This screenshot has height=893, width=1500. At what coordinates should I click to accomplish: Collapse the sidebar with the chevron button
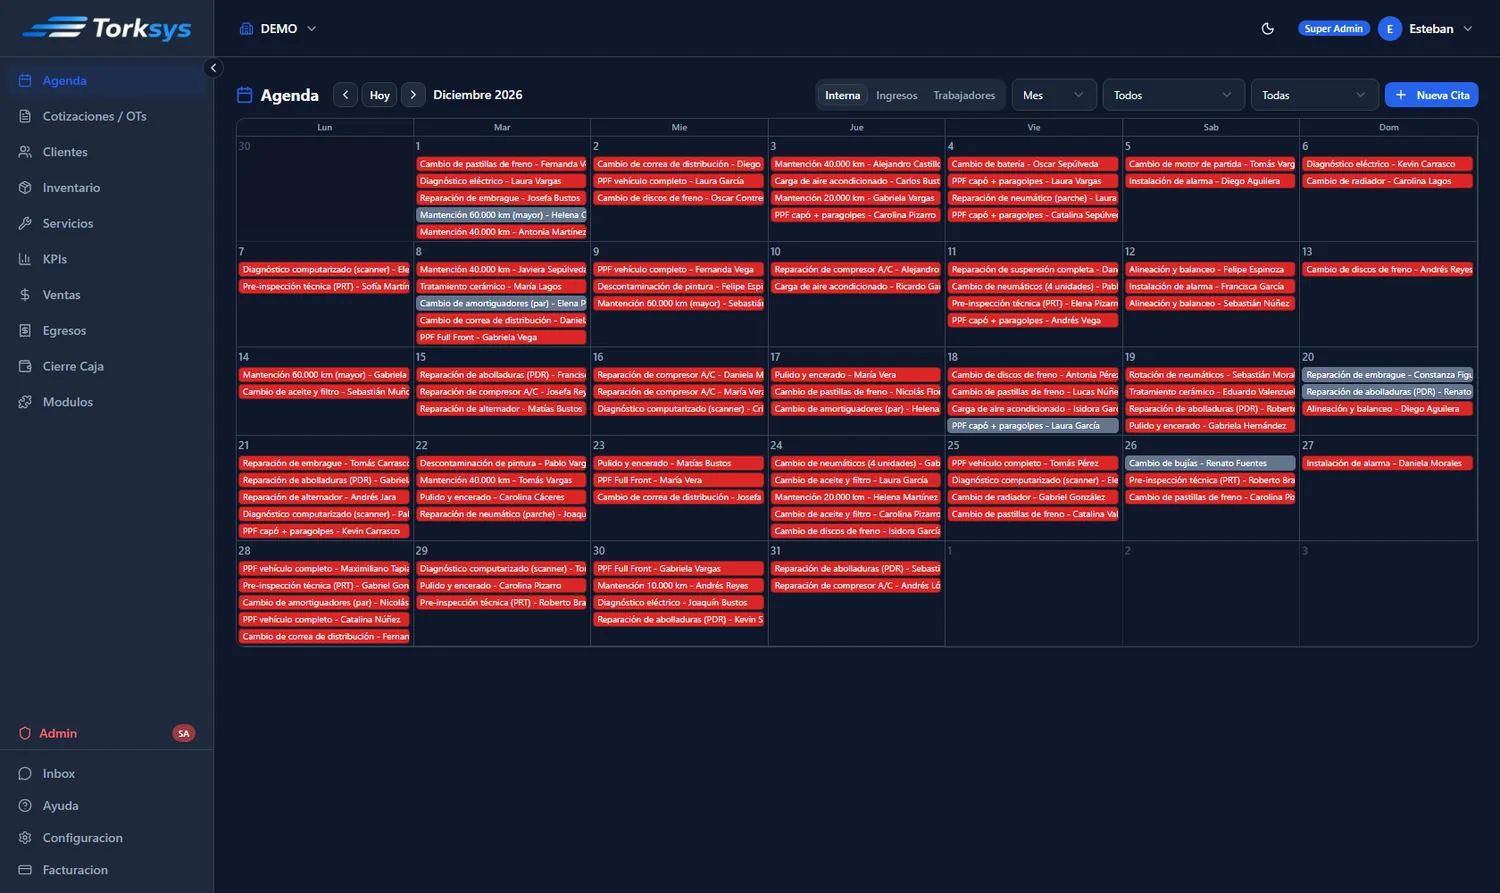click(213, 68)
